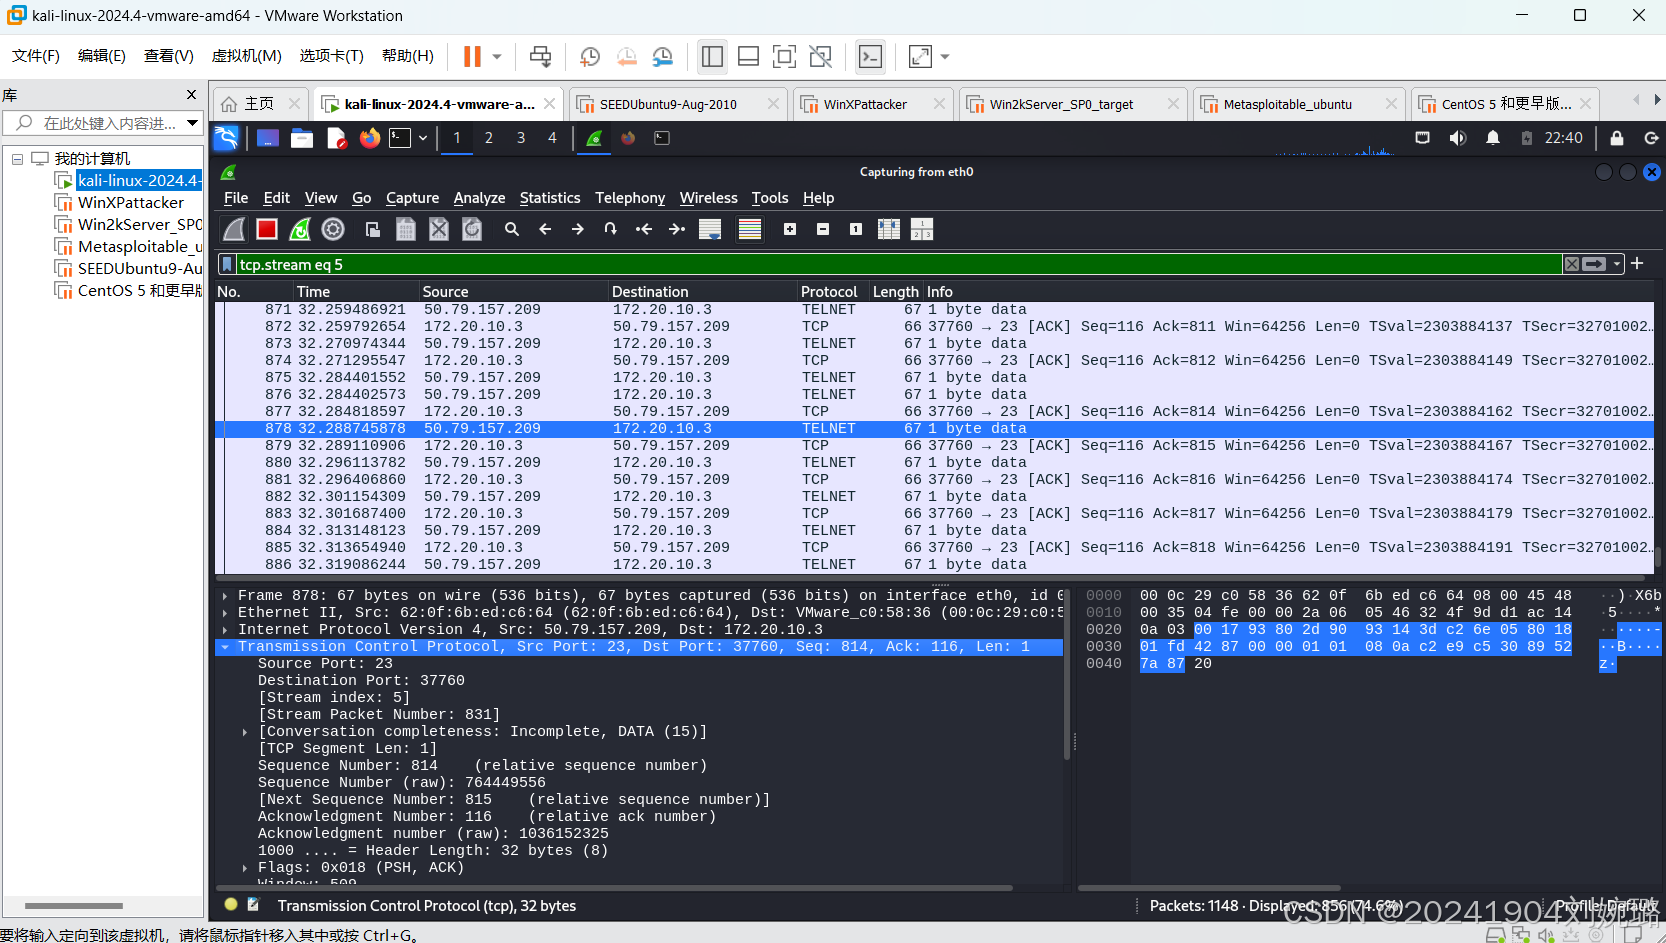Switch to Kali workspace 3

[521, 138]
